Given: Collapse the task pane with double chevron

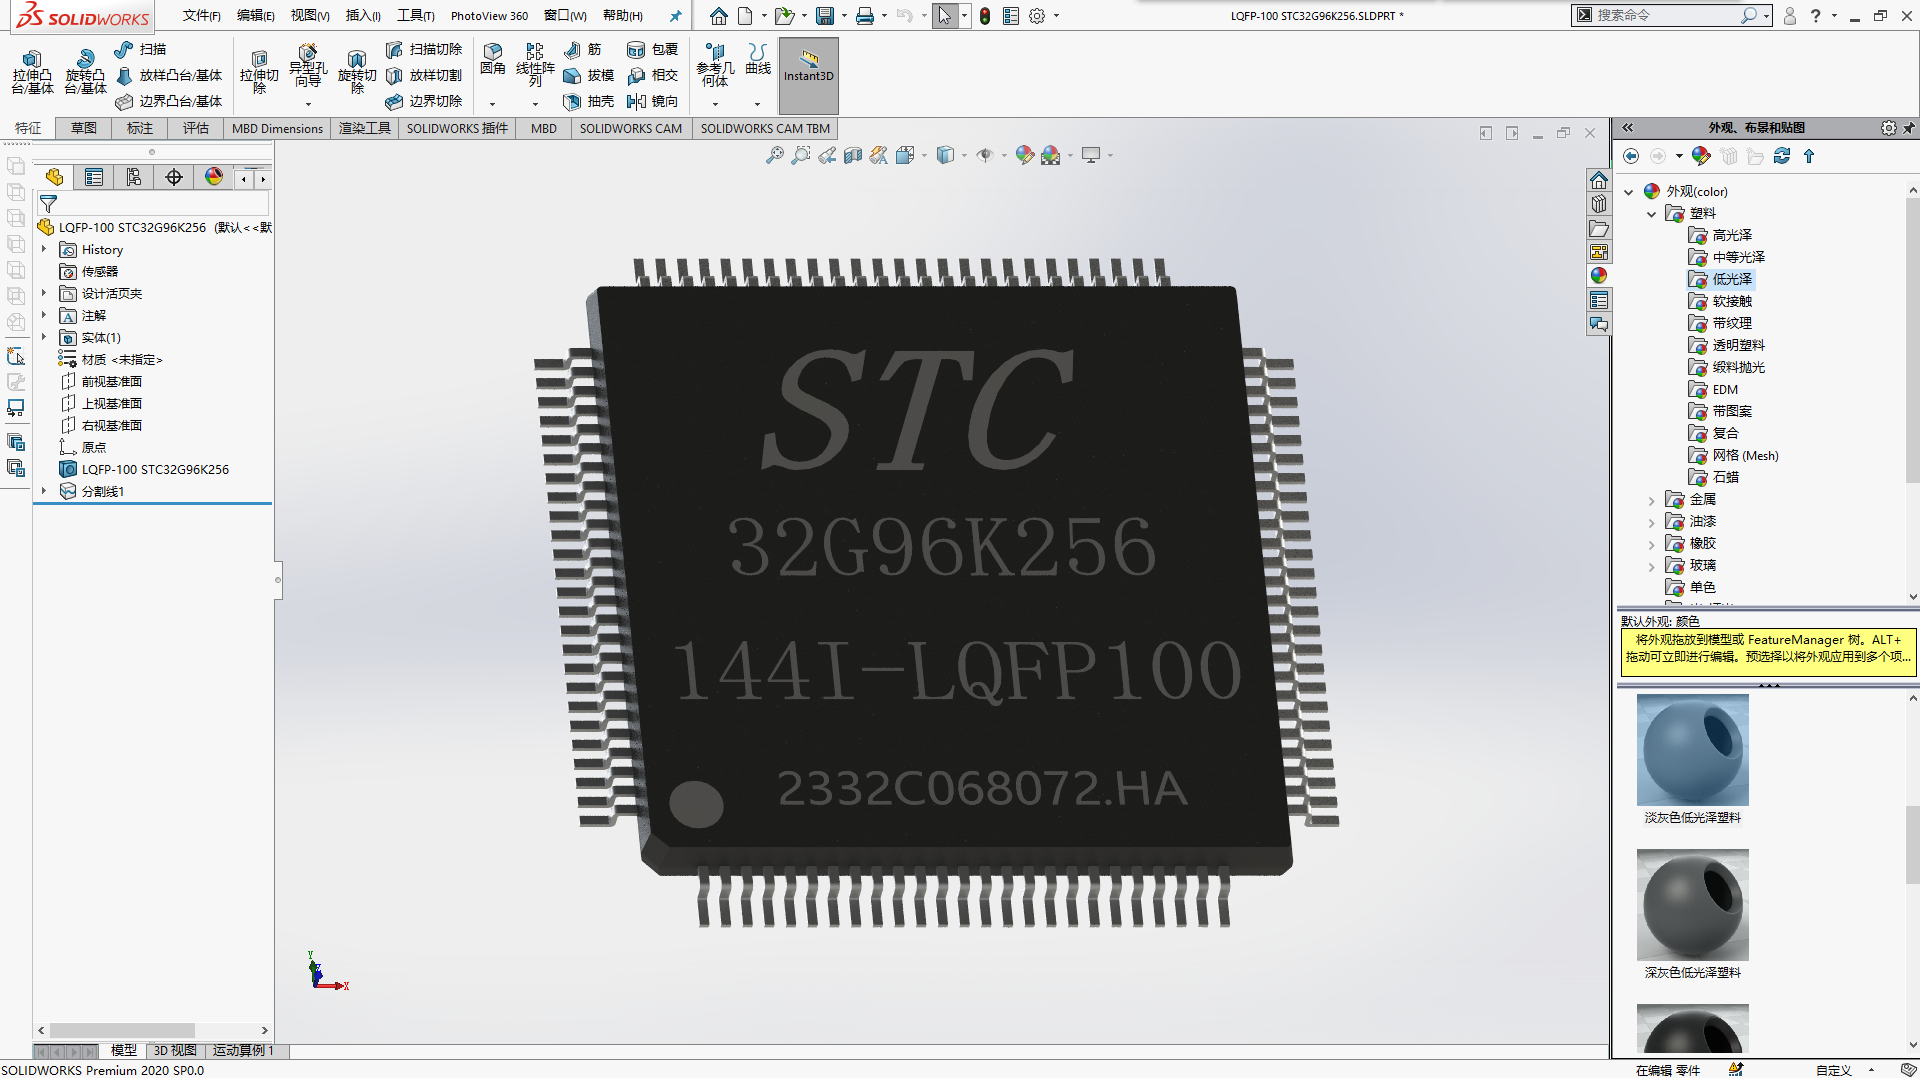Looking at the screenshot, I should click(1627, 128).
